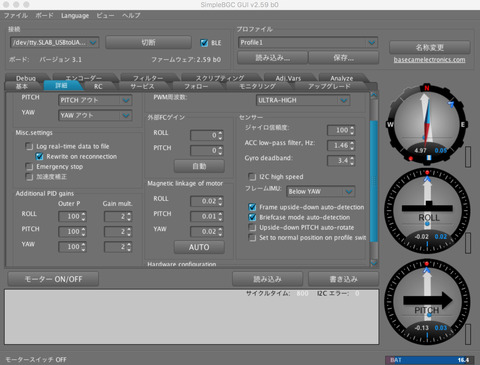This screenshot has width=480, height=365.
Task: Click the 保存... button
Action: click(x=344, y=58)
